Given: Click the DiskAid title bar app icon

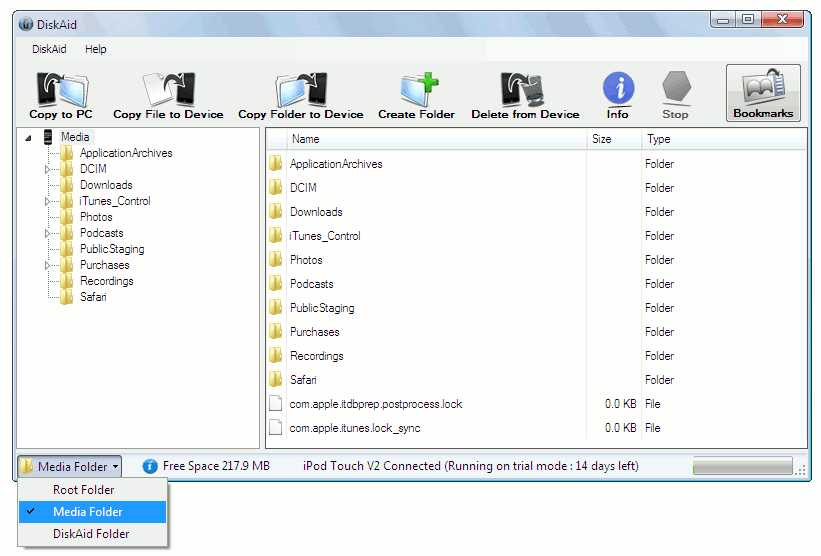Looking at the screenshot, I should [26, 24].
